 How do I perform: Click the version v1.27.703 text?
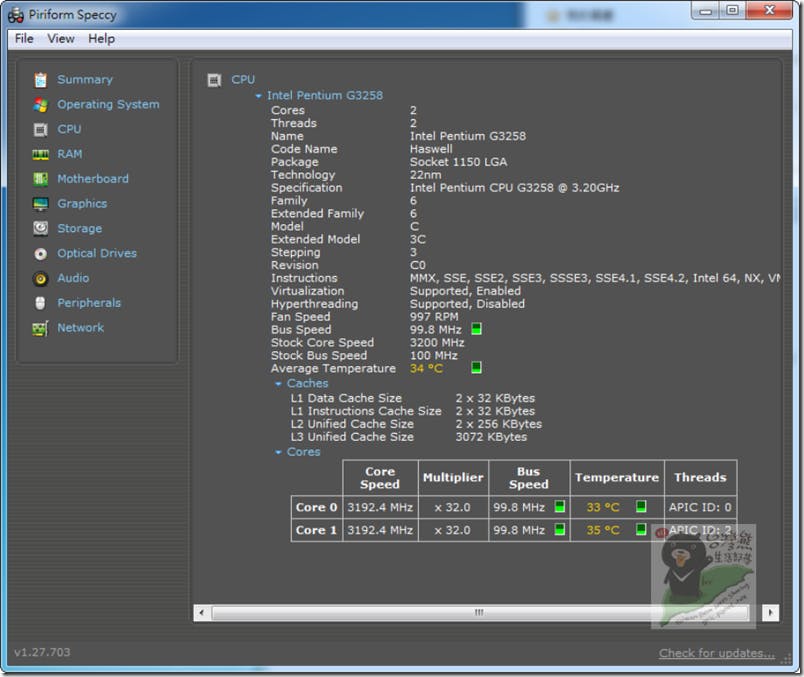42,652
